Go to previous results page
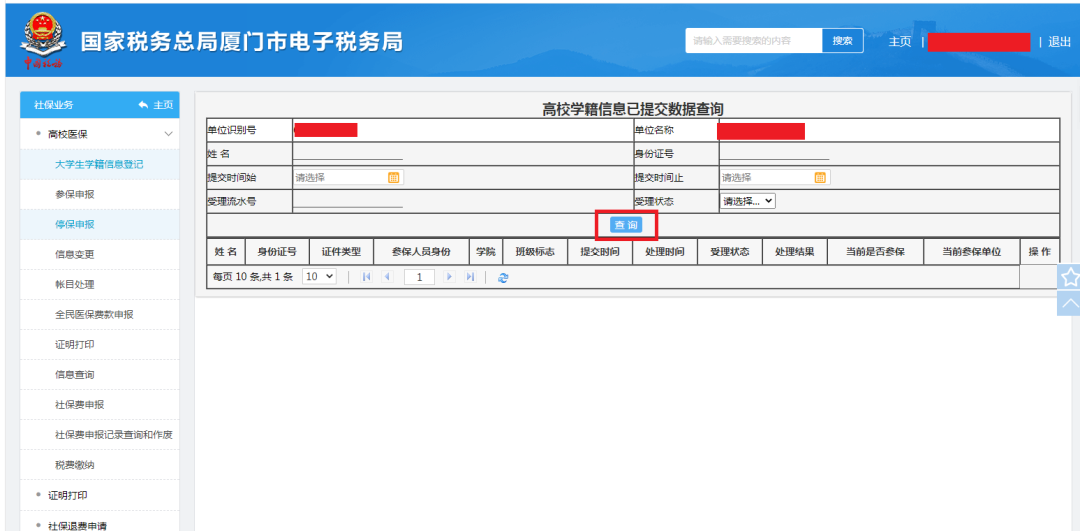Viewport: 1080px width, 531px height. tap(386, 277)
